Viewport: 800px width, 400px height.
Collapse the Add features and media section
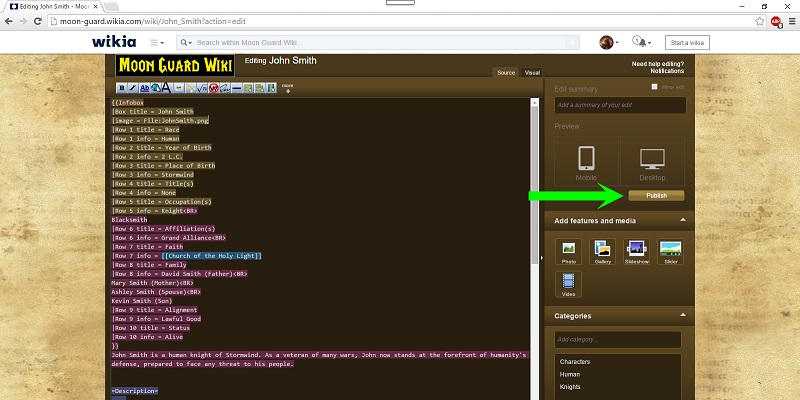click(x=683, y=220)
